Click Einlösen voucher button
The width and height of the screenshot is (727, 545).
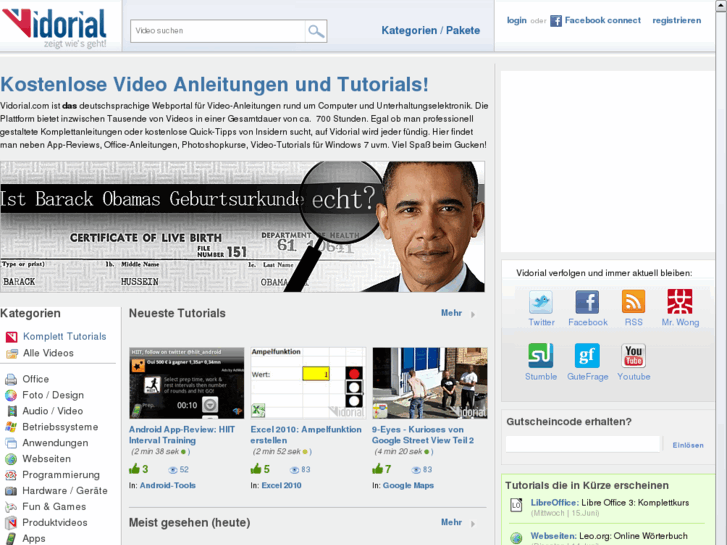click(x=688, y=445)
